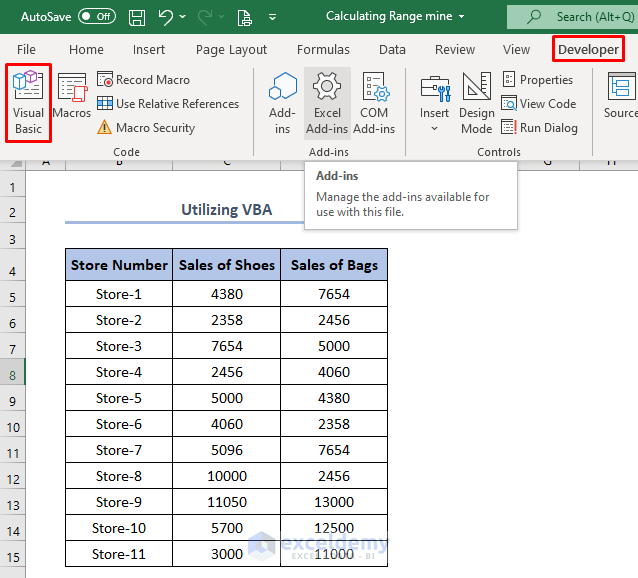Select the Sales of Shoes header cell
This screenshot has height=578, width=638.
pyautogui.click(x=227, y=265)
